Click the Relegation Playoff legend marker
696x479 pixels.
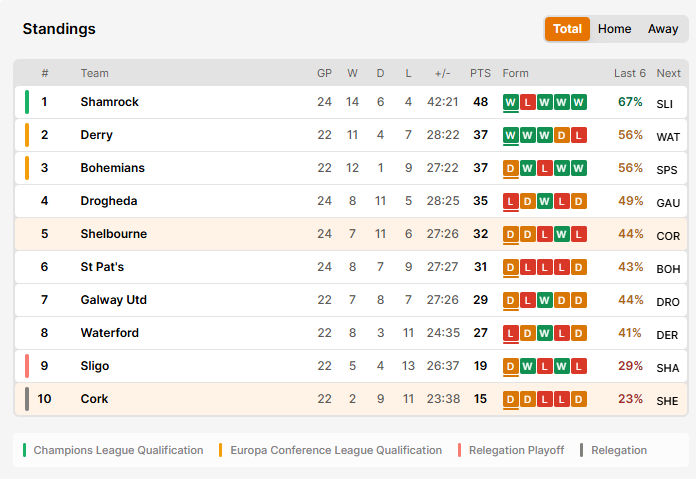point(459,450)
